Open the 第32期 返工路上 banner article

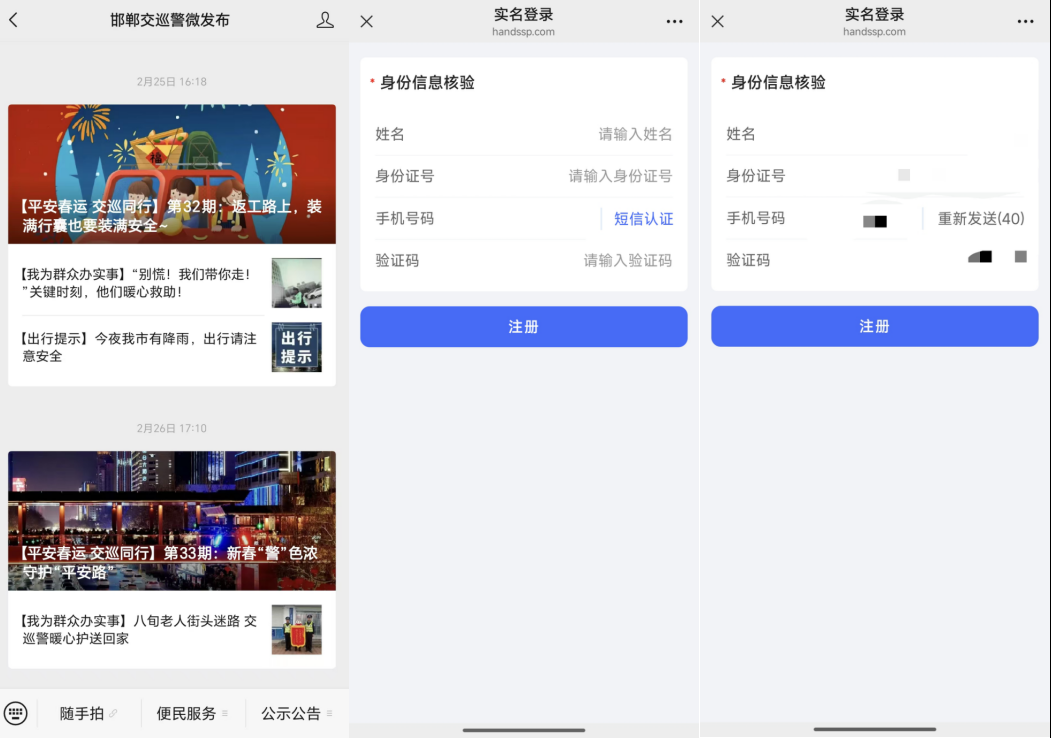[x=172, y=175]
